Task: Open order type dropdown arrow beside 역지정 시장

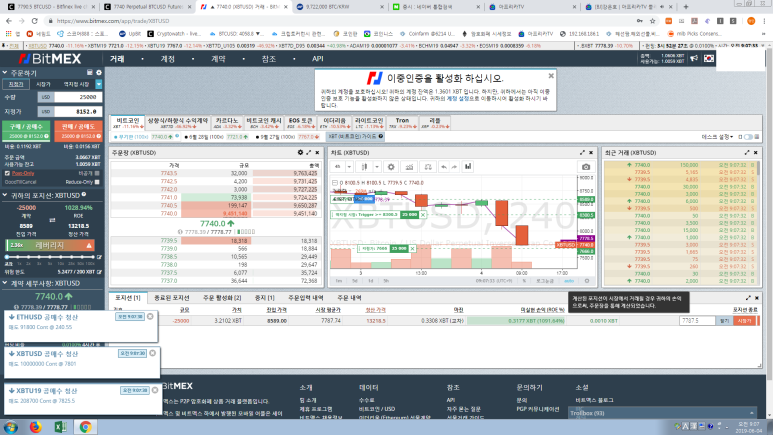Action: pos(99,84)
